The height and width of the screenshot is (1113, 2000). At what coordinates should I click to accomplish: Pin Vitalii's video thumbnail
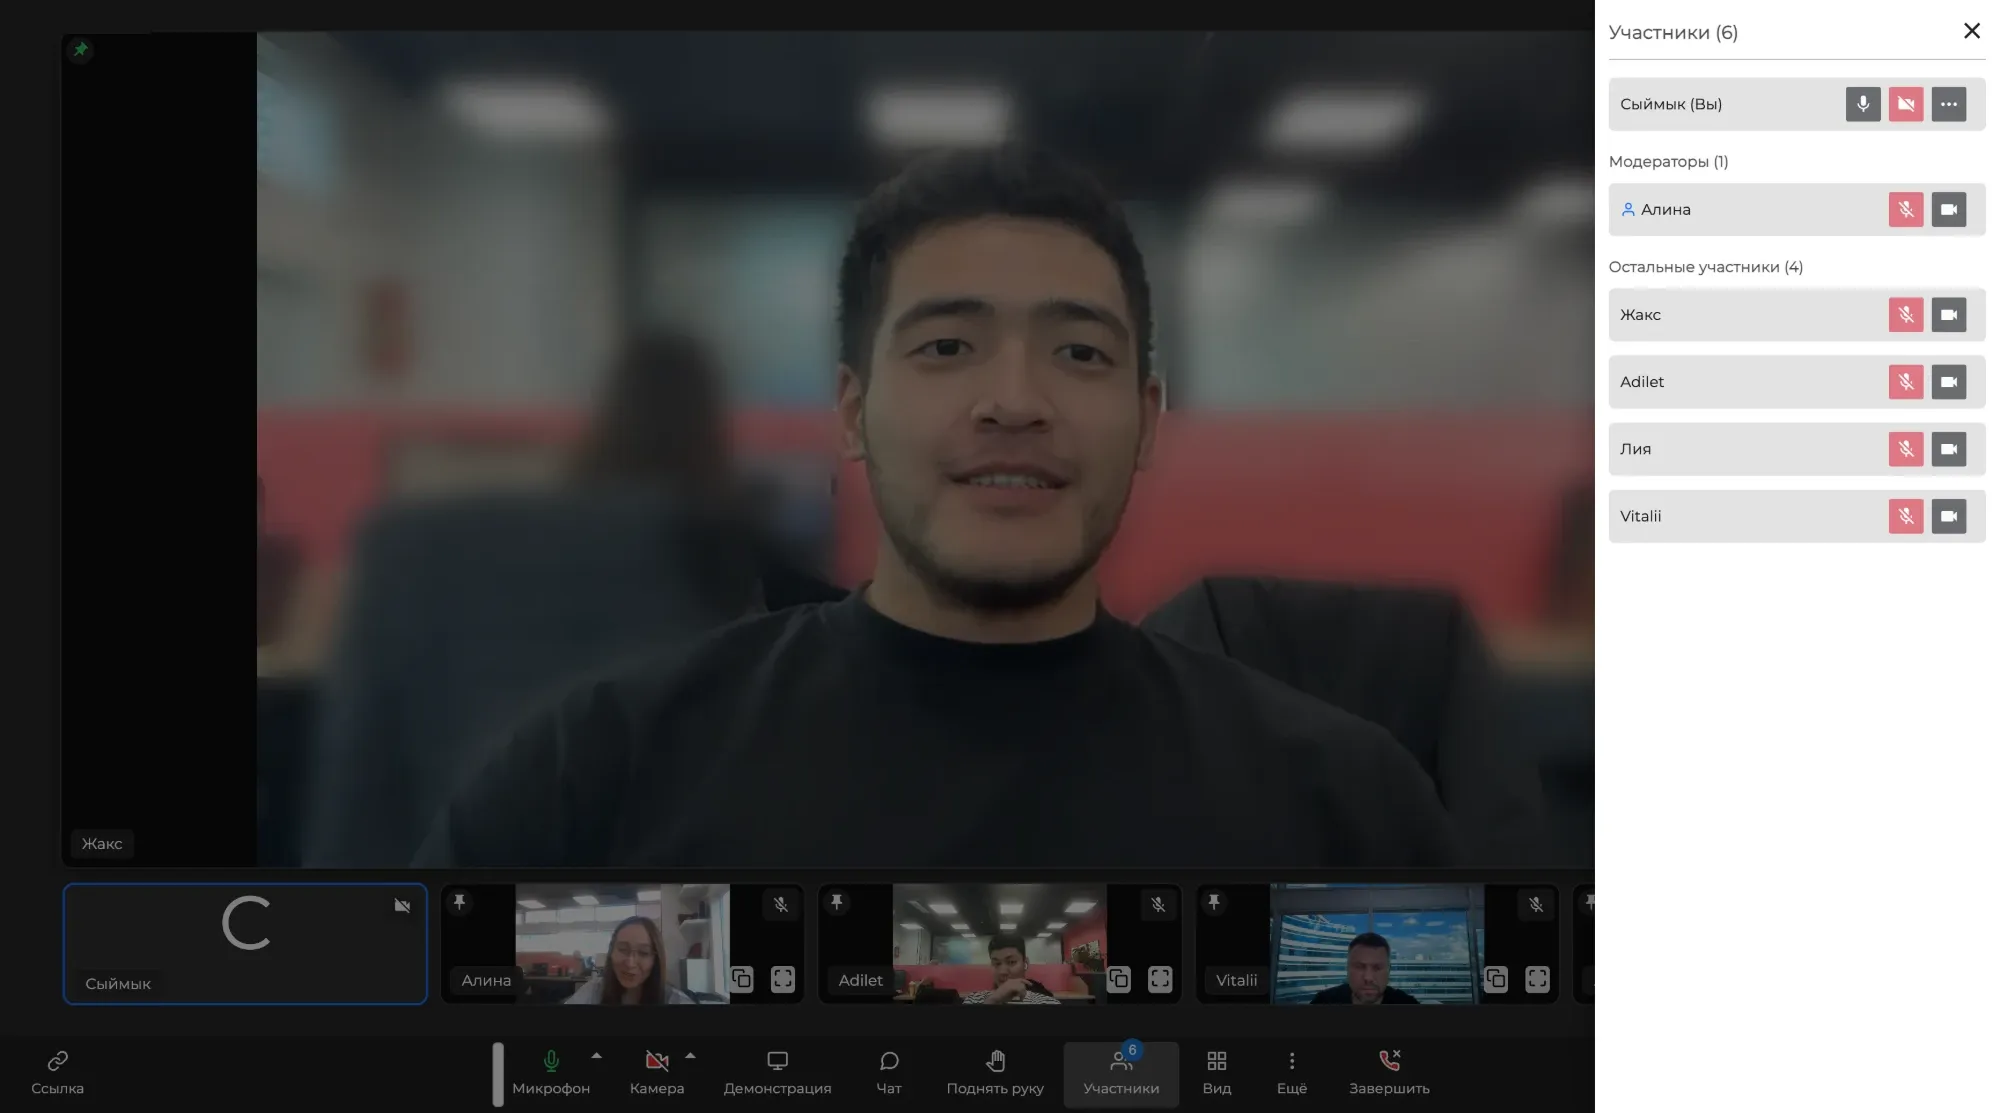[1214, 902]
